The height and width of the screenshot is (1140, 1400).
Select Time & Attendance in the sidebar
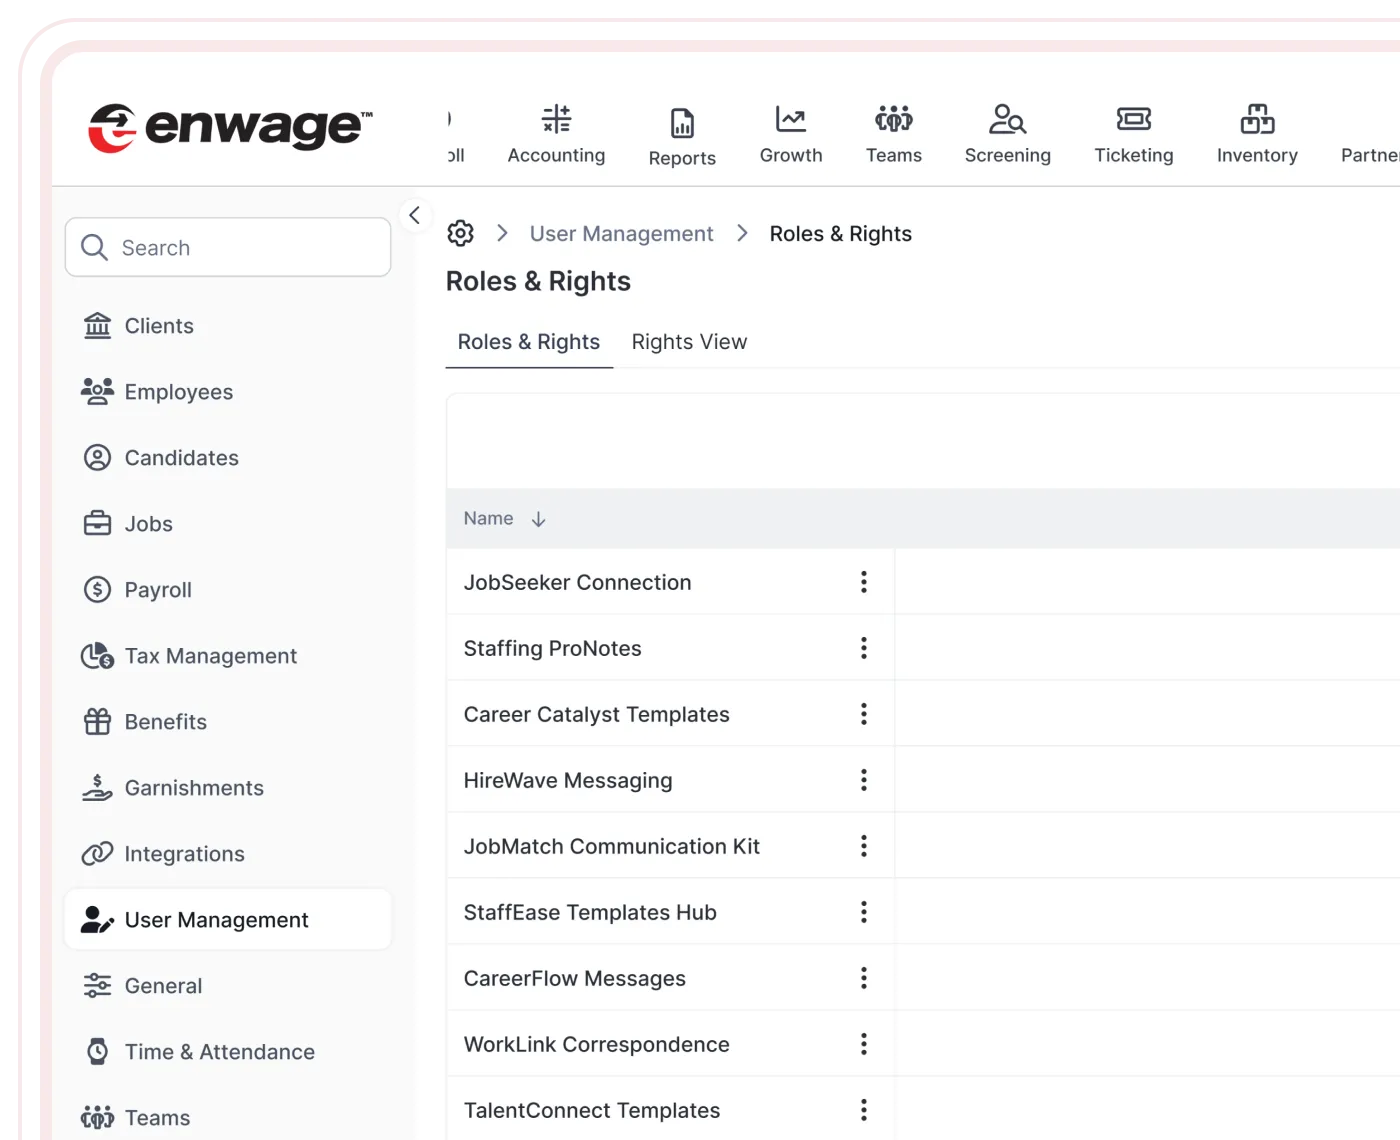coord(220,1052)
